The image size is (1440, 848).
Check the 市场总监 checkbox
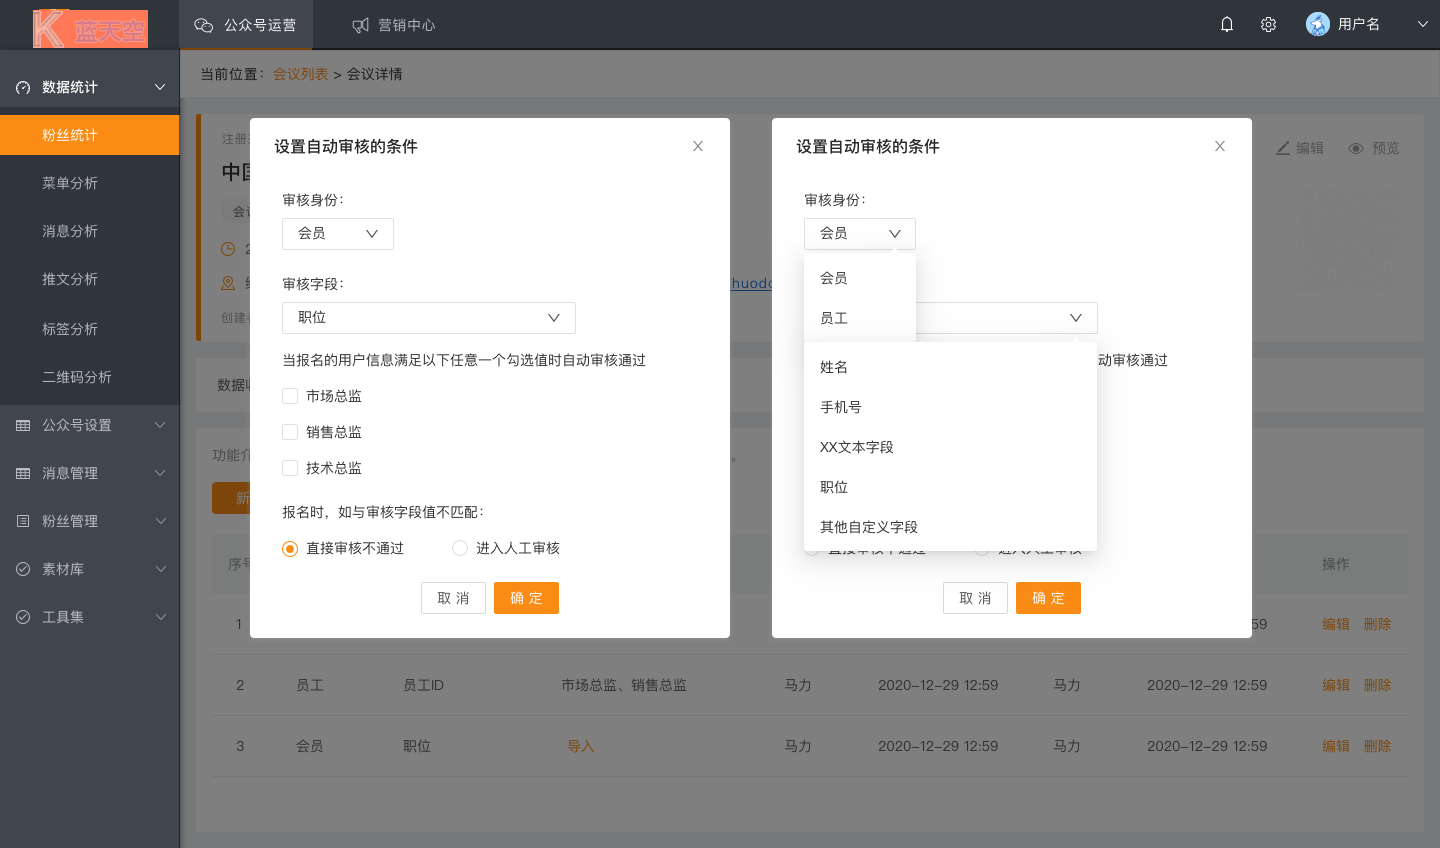click(x=290, y=396)
